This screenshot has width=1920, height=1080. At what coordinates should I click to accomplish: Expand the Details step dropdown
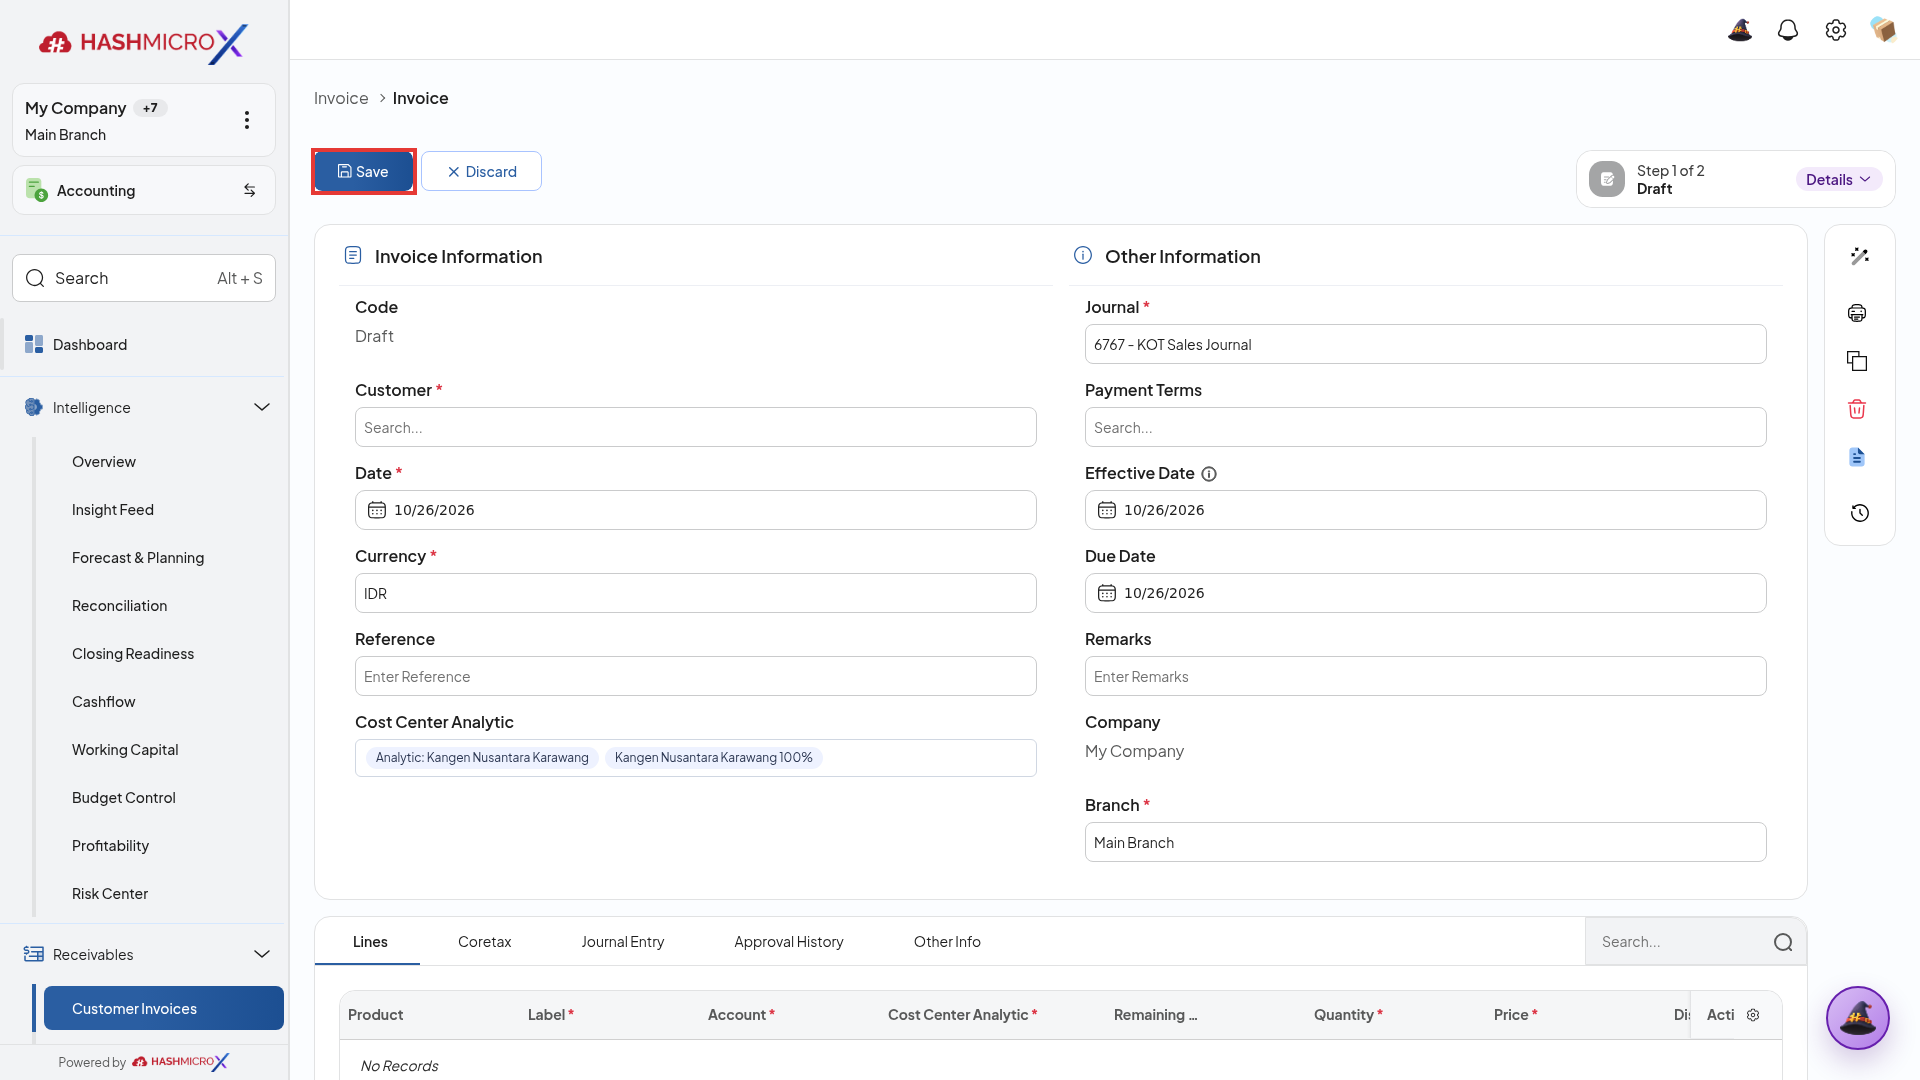(1838, 179)
